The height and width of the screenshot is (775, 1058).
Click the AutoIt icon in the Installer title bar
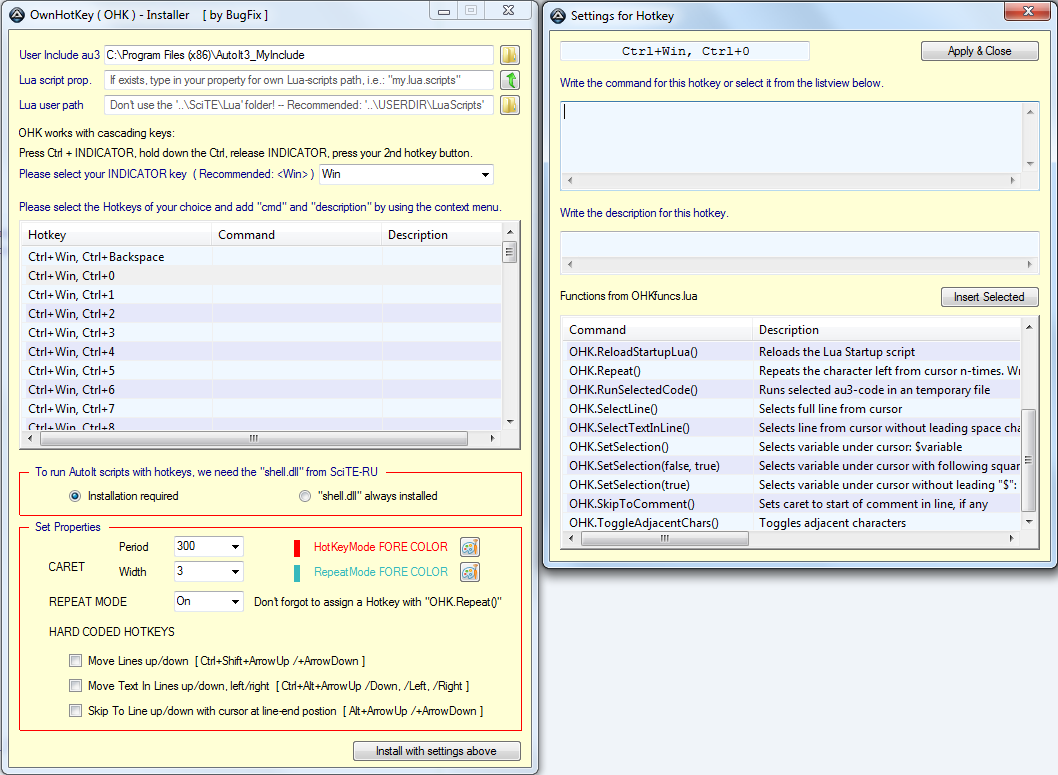[x=16, y=15]
